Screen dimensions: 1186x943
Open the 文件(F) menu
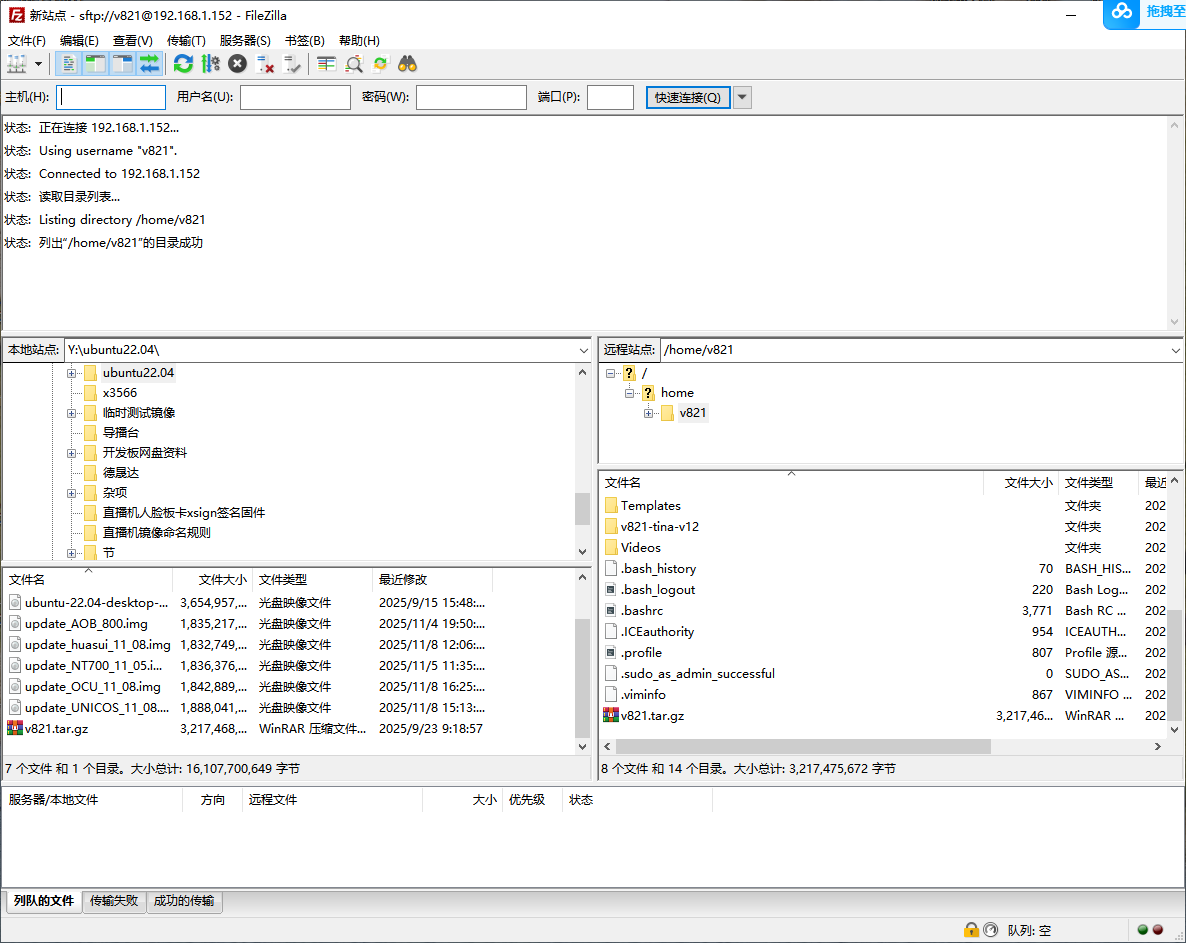tap(26, 41)
